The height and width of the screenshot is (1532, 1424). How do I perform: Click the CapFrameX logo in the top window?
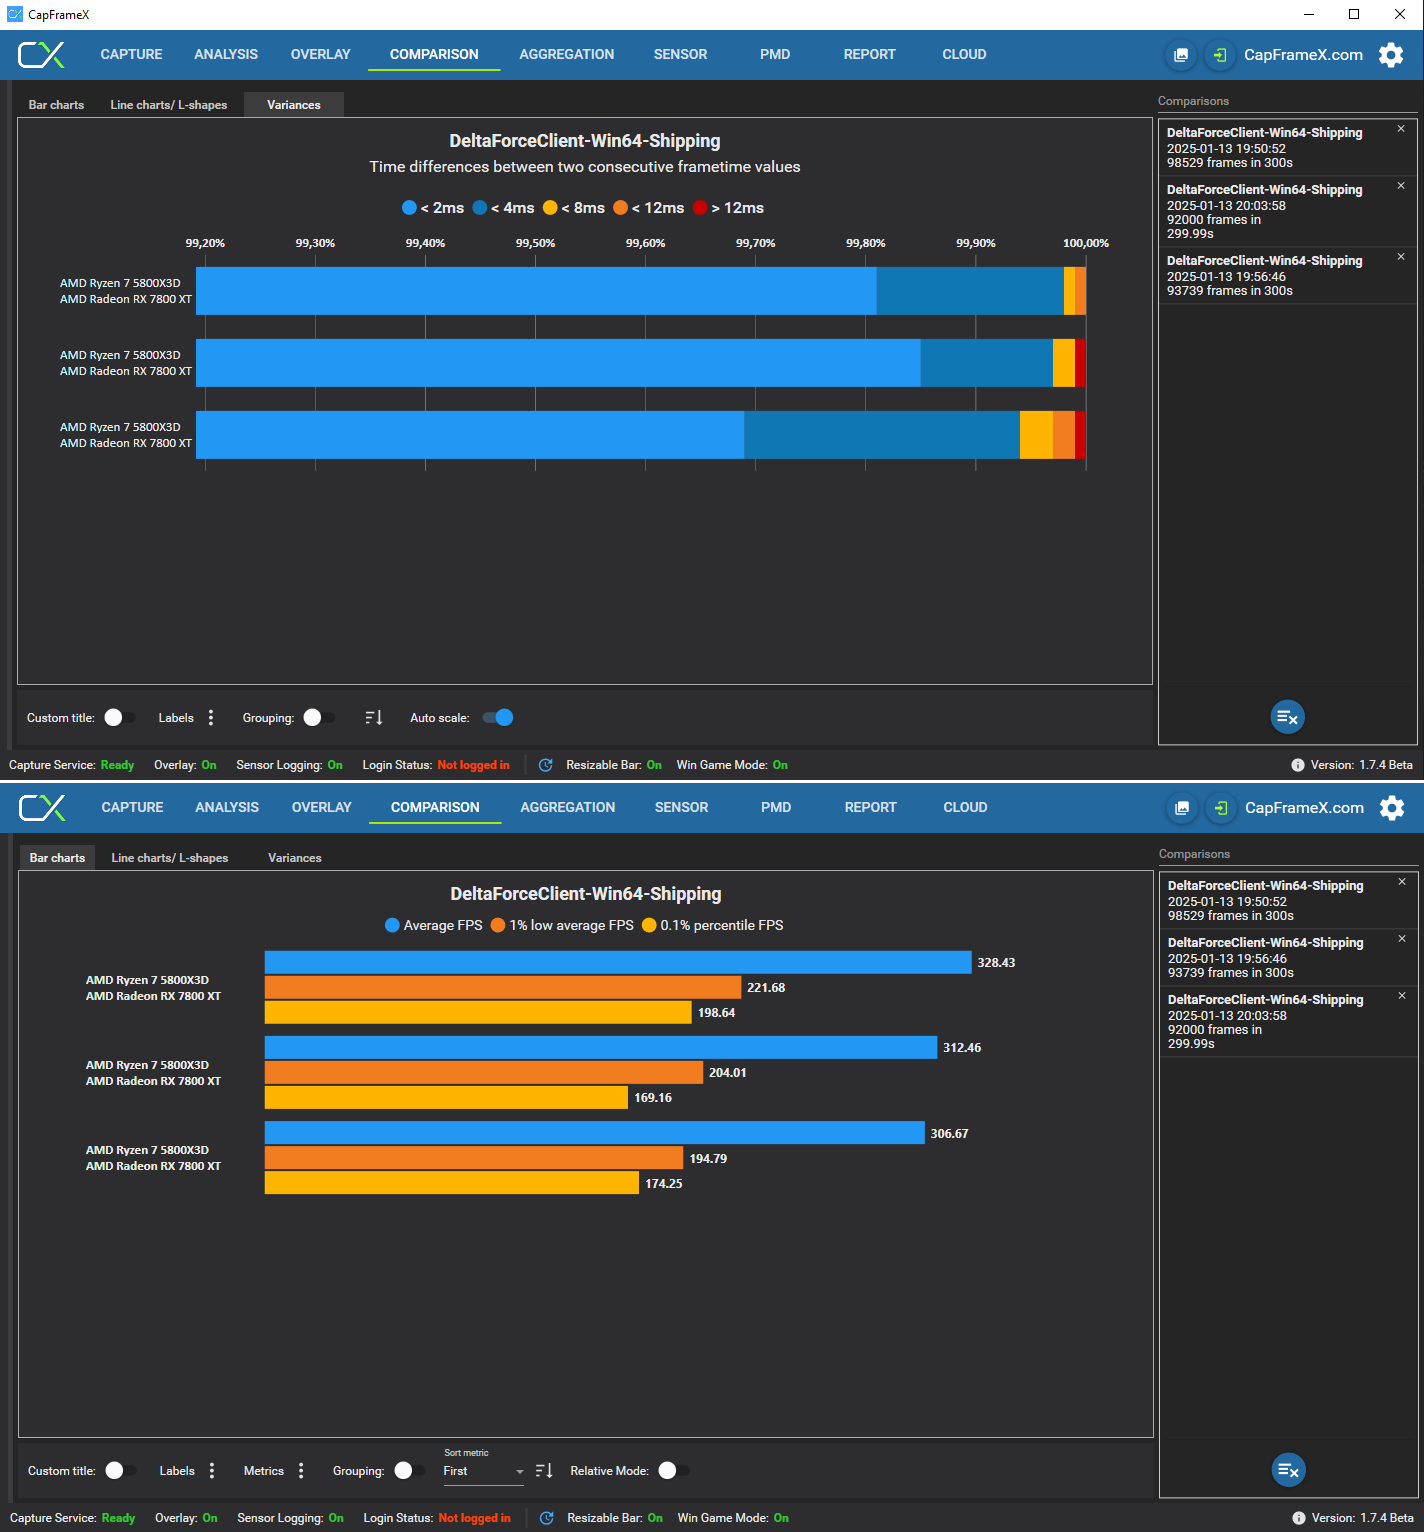[41, 55]
